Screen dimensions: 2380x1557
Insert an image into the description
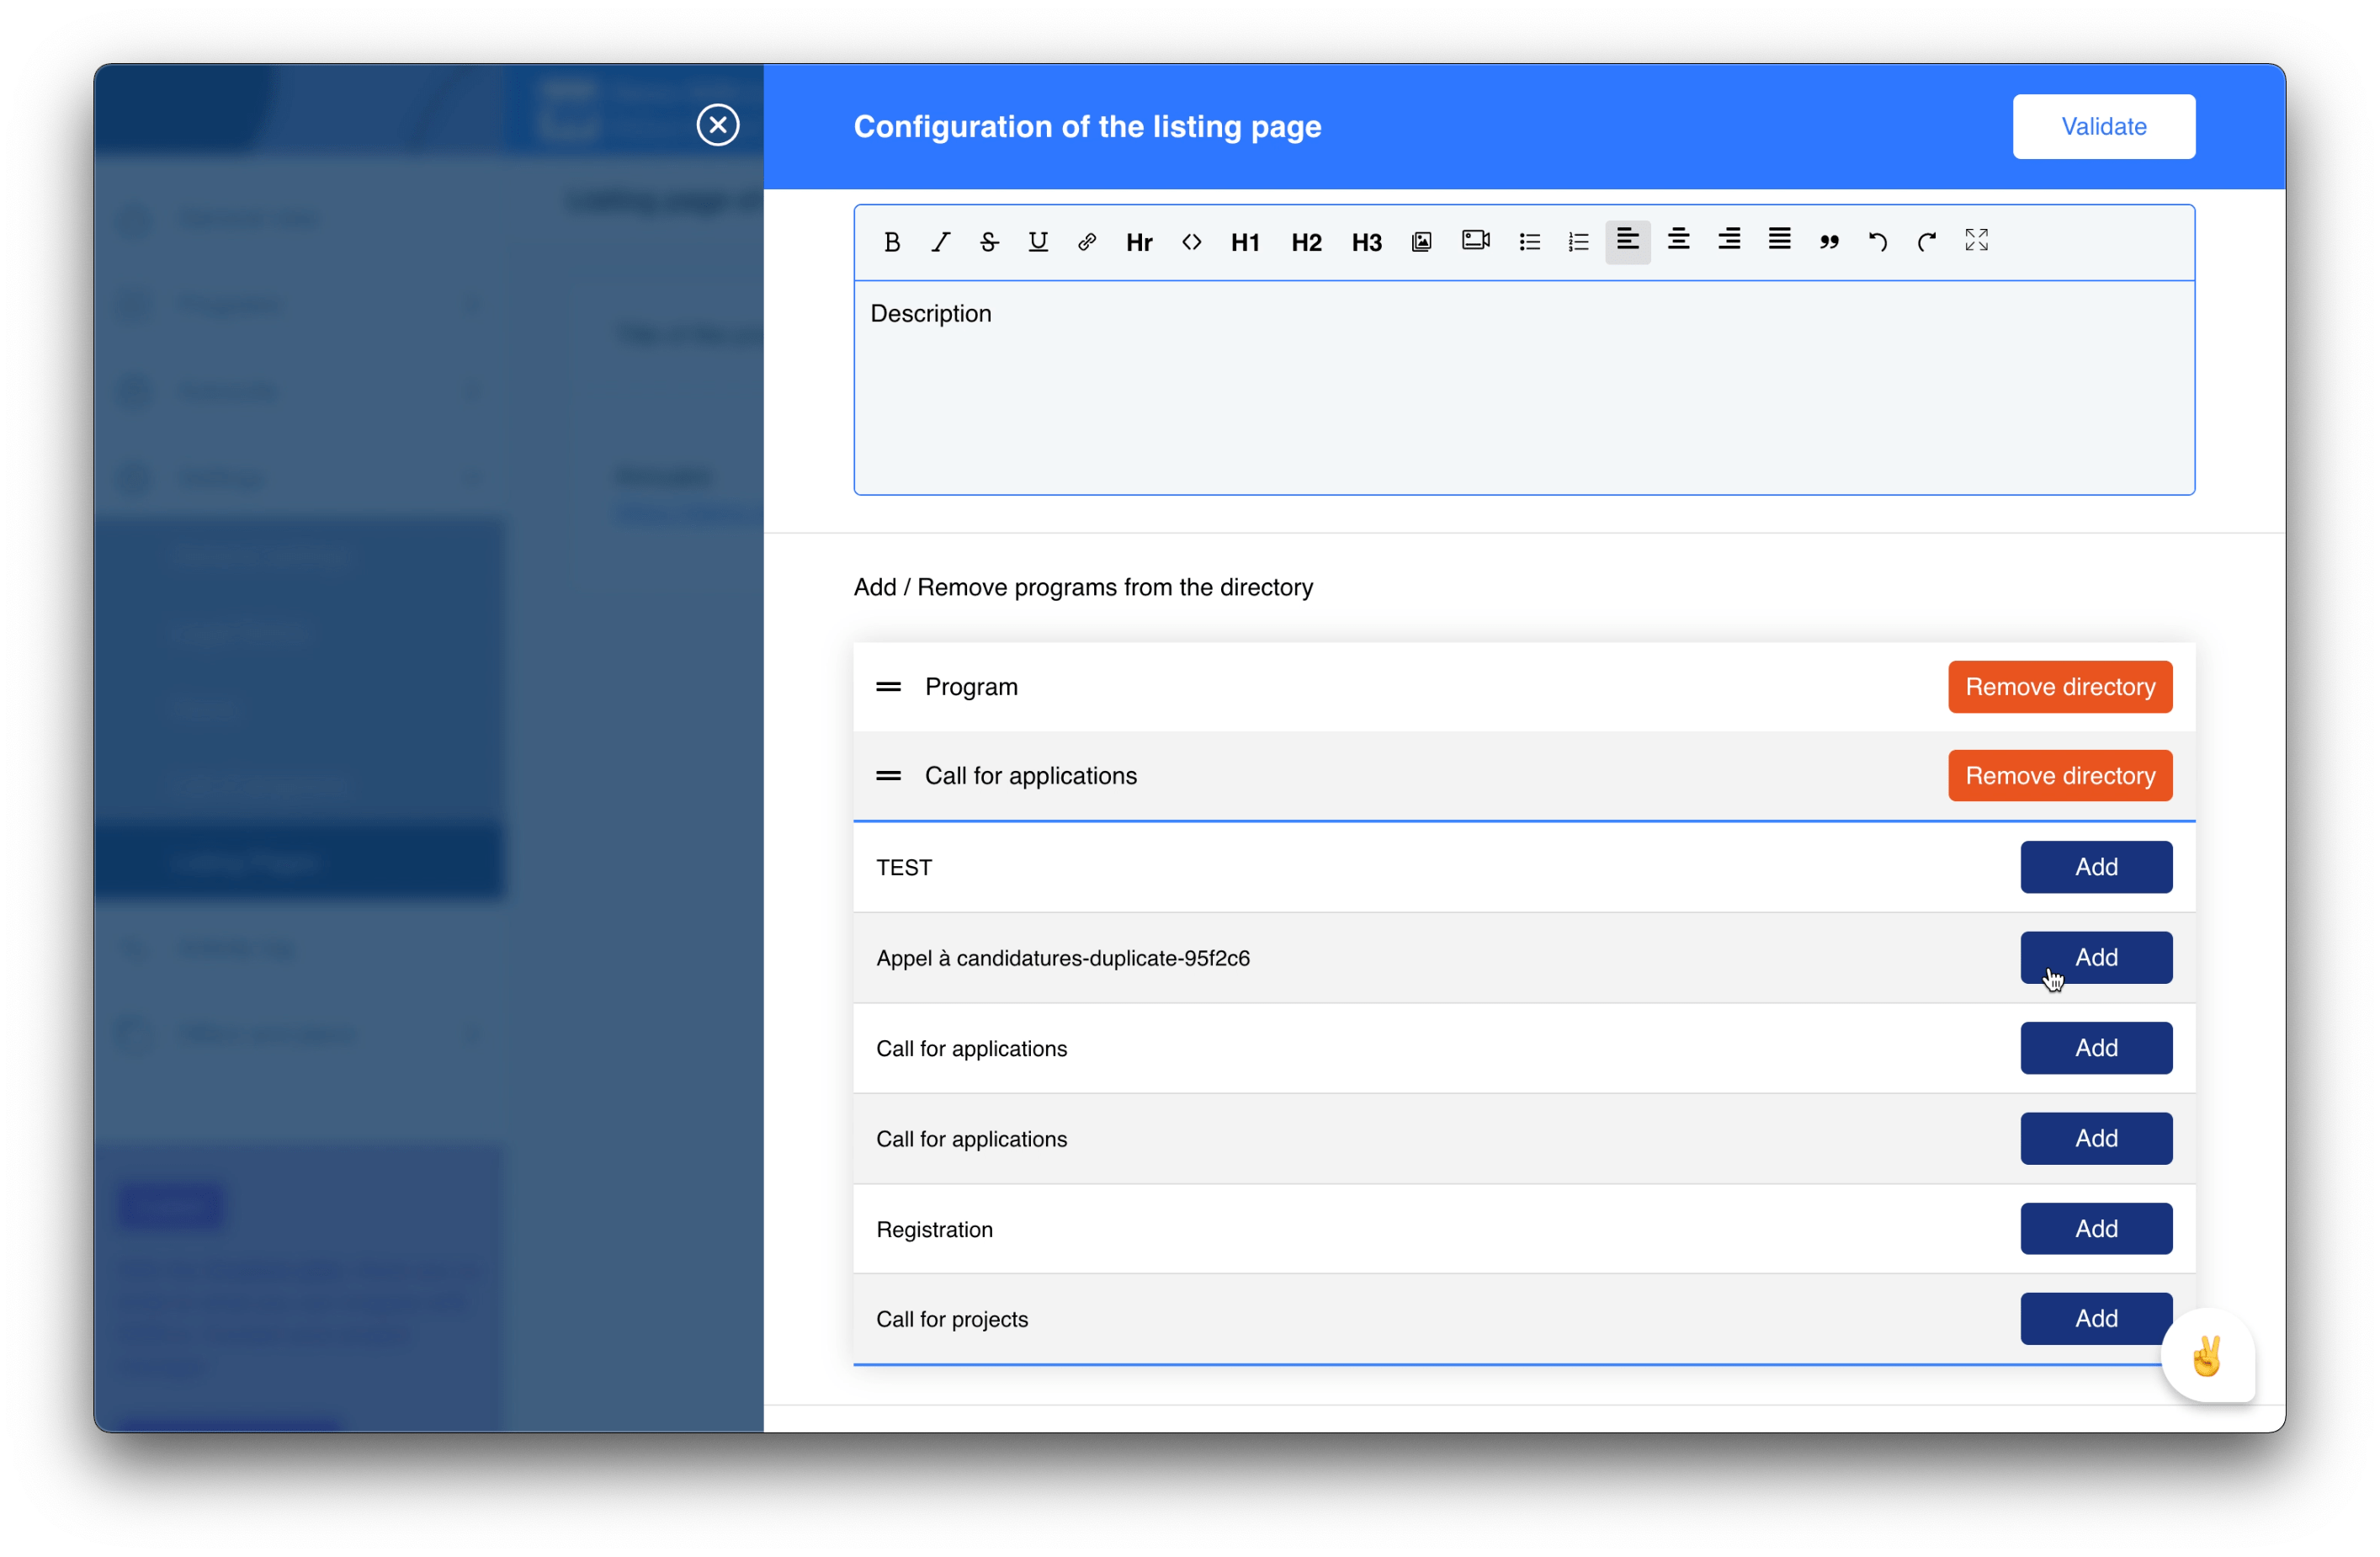(1421, 242)
